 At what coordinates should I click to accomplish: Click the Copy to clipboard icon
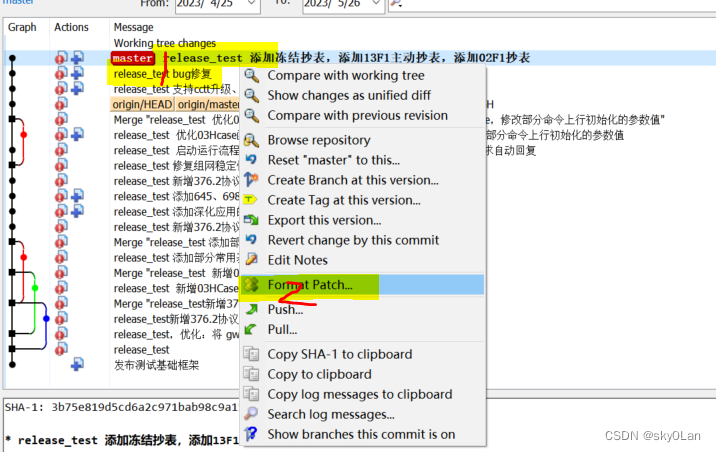pos(252,374)
